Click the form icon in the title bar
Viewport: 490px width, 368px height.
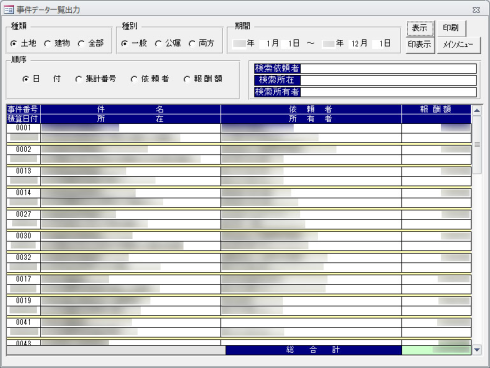[8, 10]
